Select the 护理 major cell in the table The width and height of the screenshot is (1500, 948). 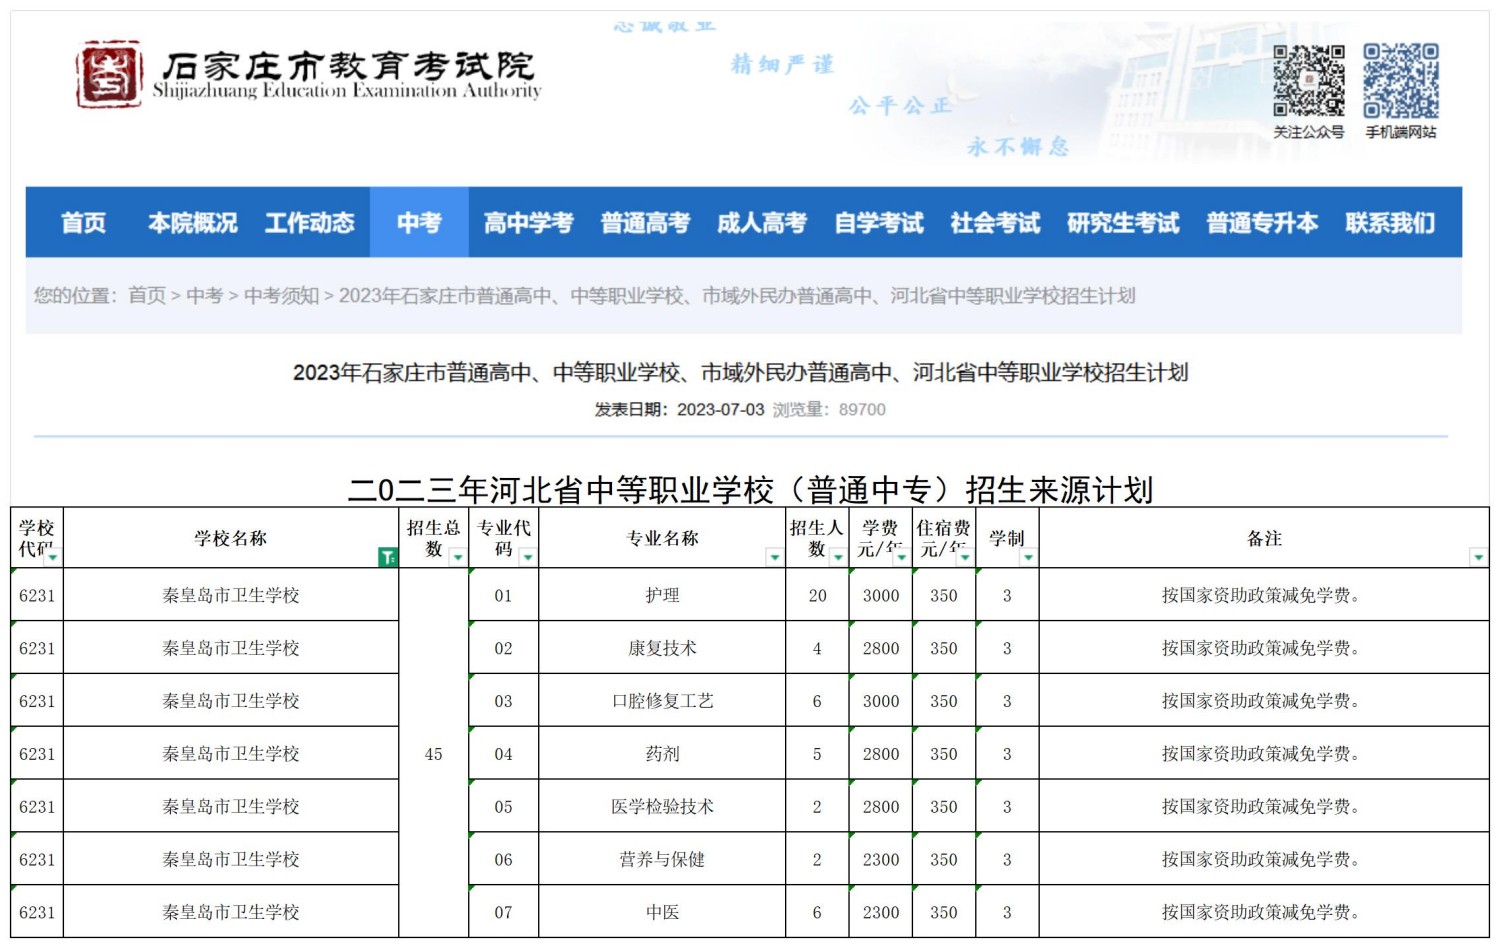point(662,595)
